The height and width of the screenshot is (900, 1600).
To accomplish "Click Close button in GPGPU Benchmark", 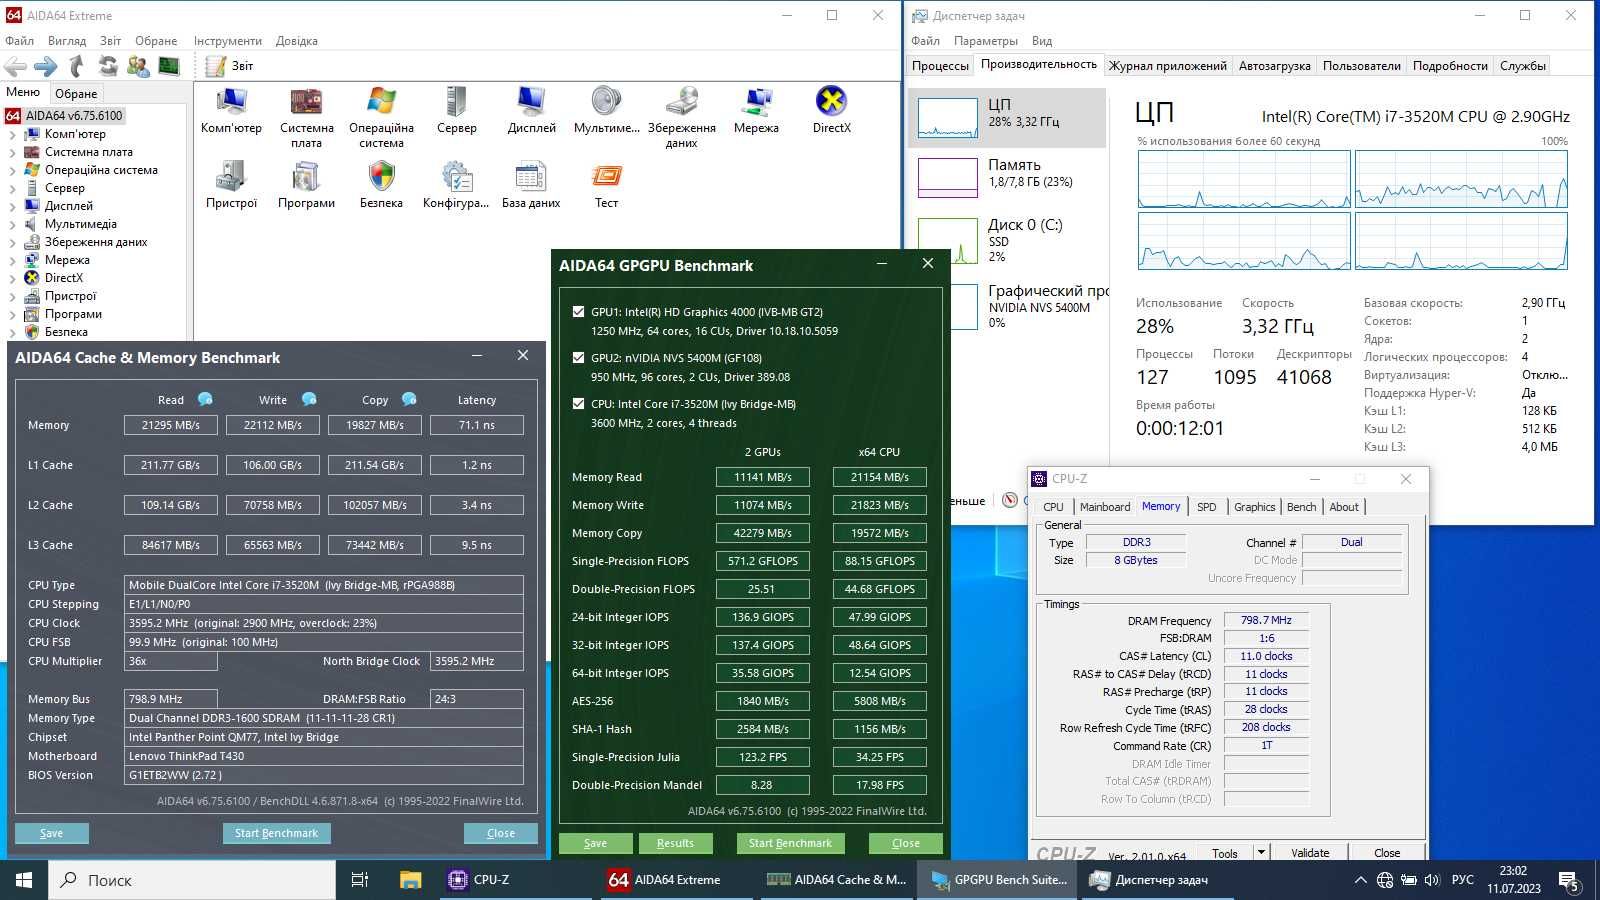I will [x=906, y=843].
